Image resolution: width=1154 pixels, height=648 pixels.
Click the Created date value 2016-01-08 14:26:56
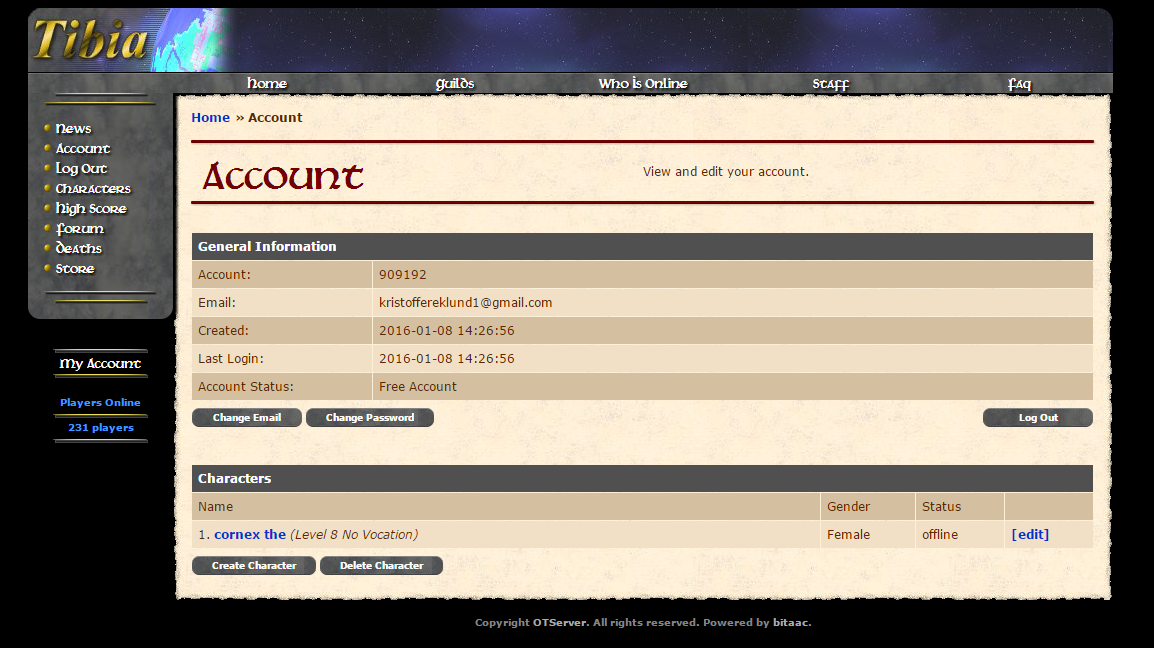[x=447, y=331]
